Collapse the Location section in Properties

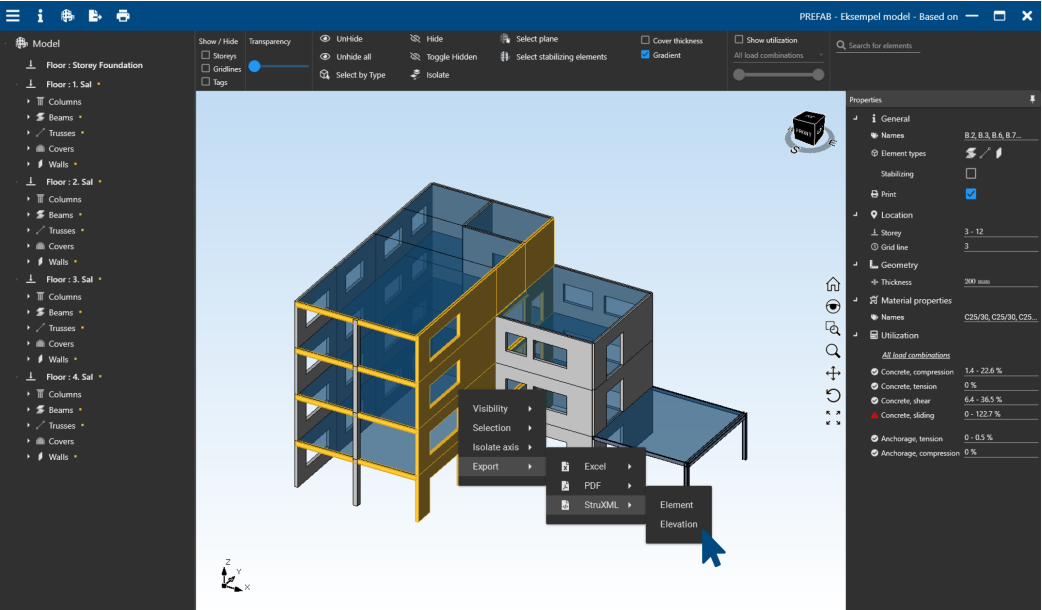(x=856, y=215)
